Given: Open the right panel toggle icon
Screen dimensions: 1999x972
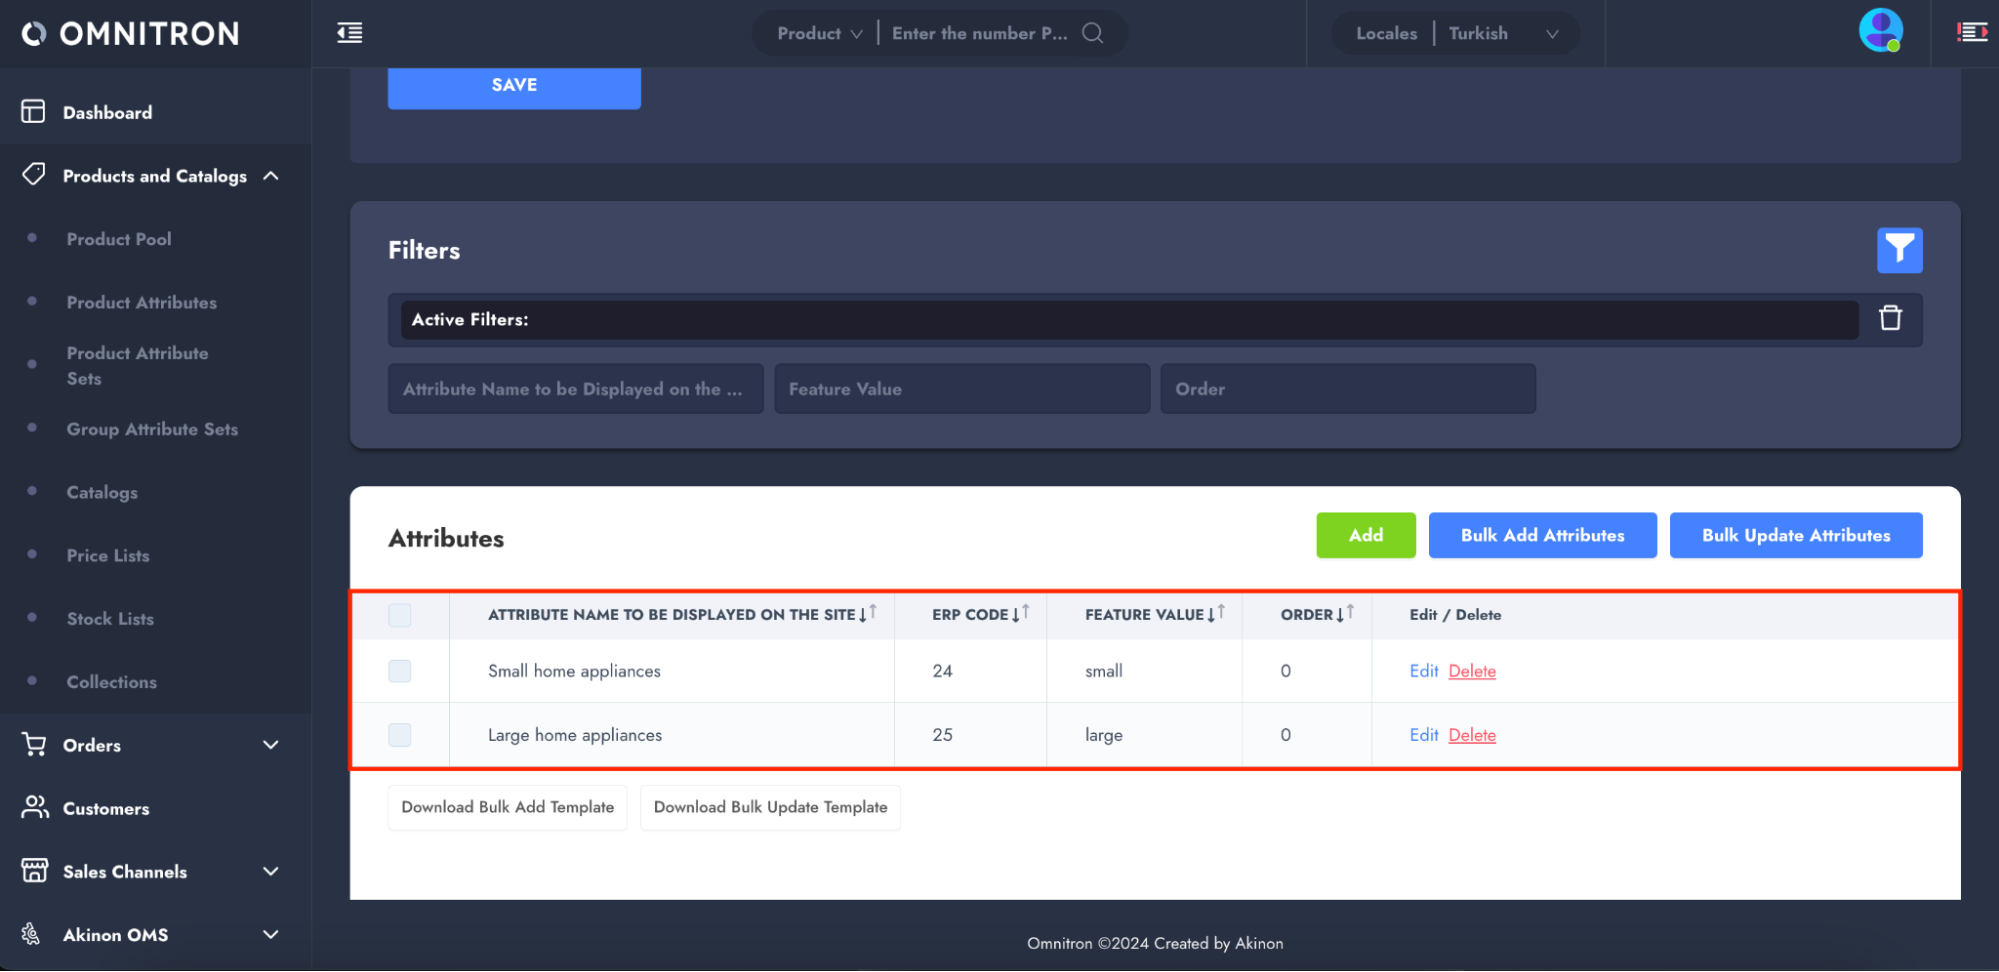Looking at the screenshot, I should coord(1971,33).
